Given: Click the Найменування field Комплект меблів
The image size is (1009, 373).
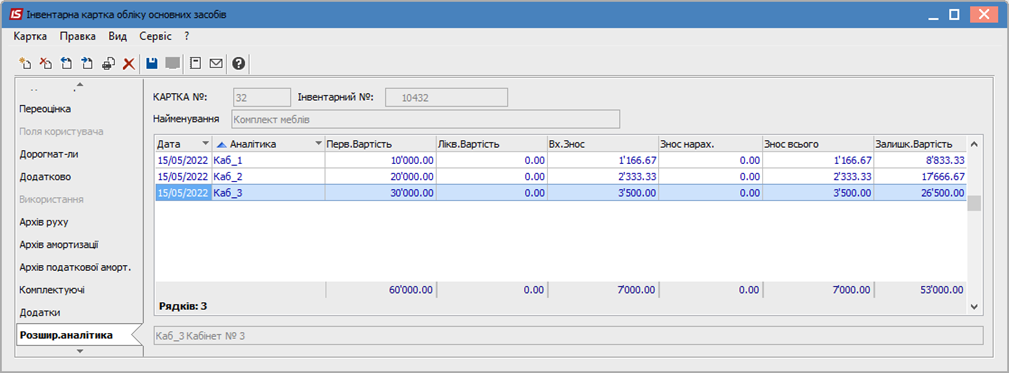Looking at the screenshot, I should click(x=425, y=120).
